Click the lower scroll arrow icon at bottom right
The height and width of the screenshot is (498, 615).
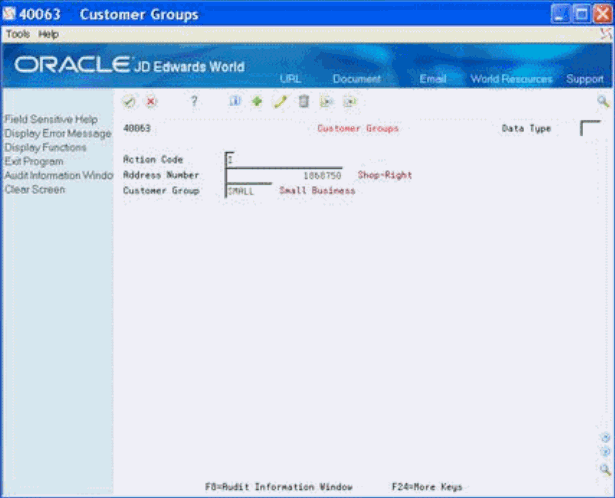tap(605, 452)
